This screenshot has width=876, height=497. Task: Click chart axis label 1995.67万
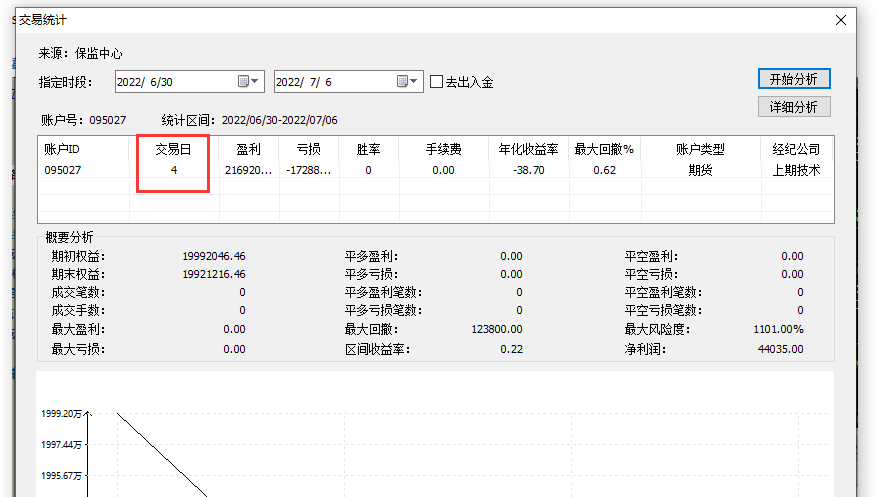tap(61, 476)
